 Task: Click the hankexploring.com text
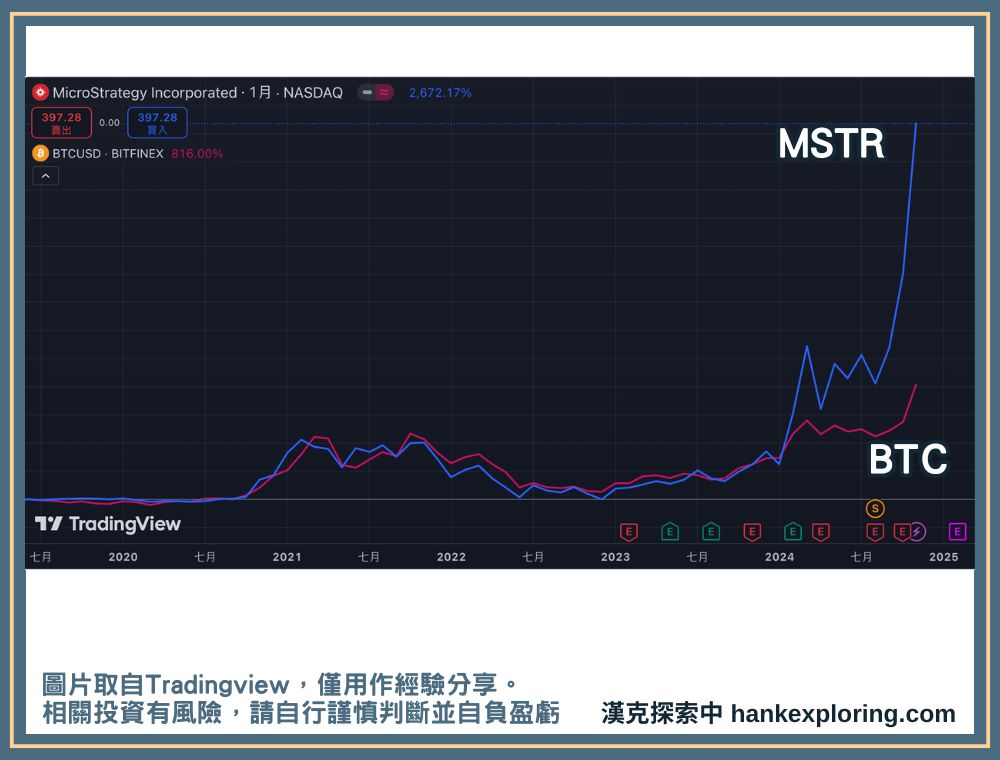pyautogui.click(x=843, y=713)
